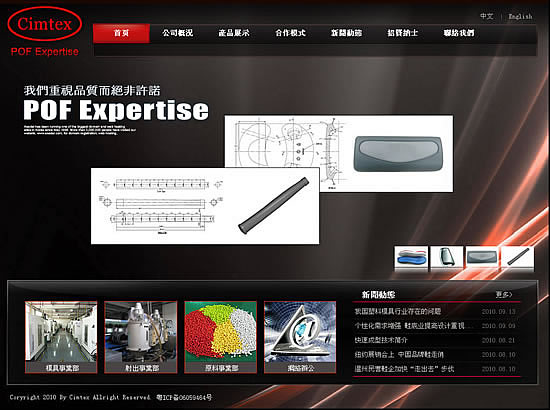Screen dimensions: 550x410
Task: Go to 产品展示 products page
Action: [234, 33]
